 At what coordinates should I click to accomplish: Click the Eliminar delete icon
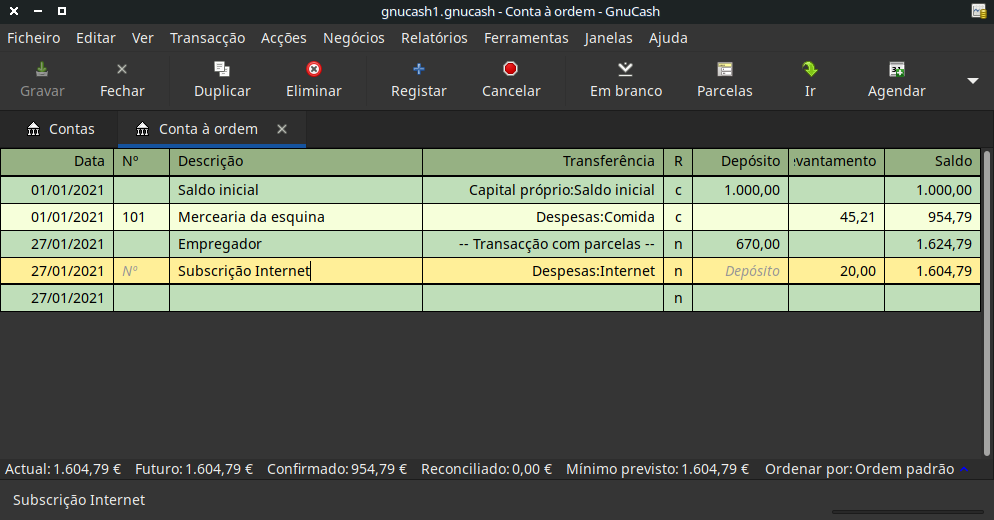(314, 69)
